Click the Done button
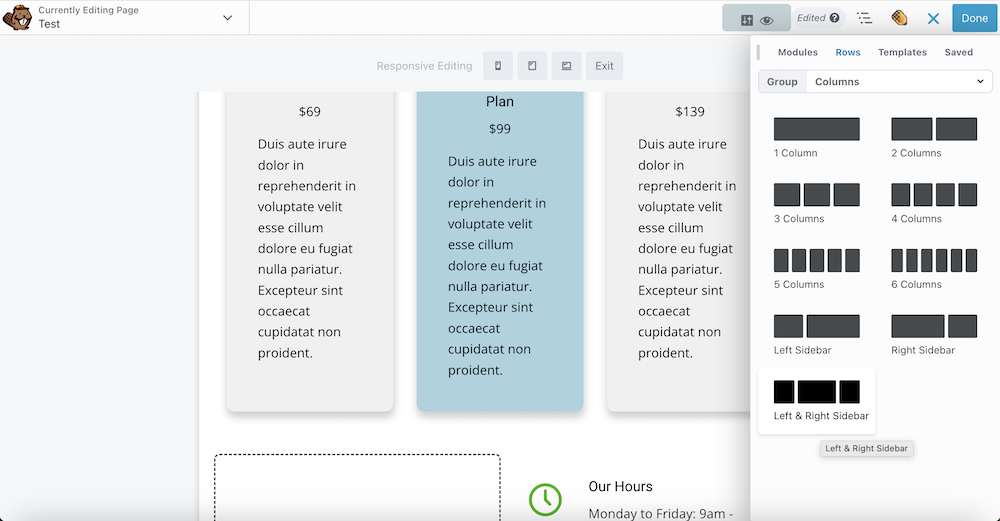 coord(974,18)
